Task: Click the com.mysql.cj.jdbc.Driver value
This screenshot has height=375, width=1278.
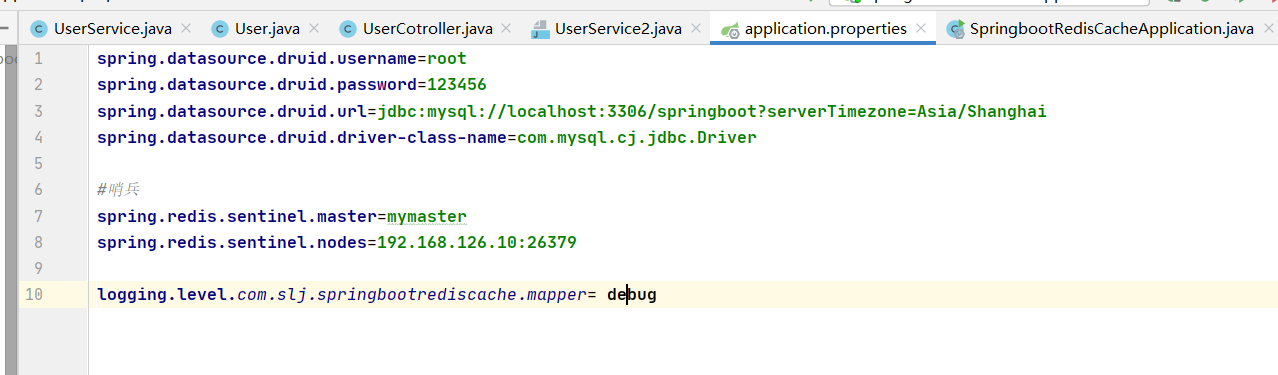Action: click(x=636, y=137)
